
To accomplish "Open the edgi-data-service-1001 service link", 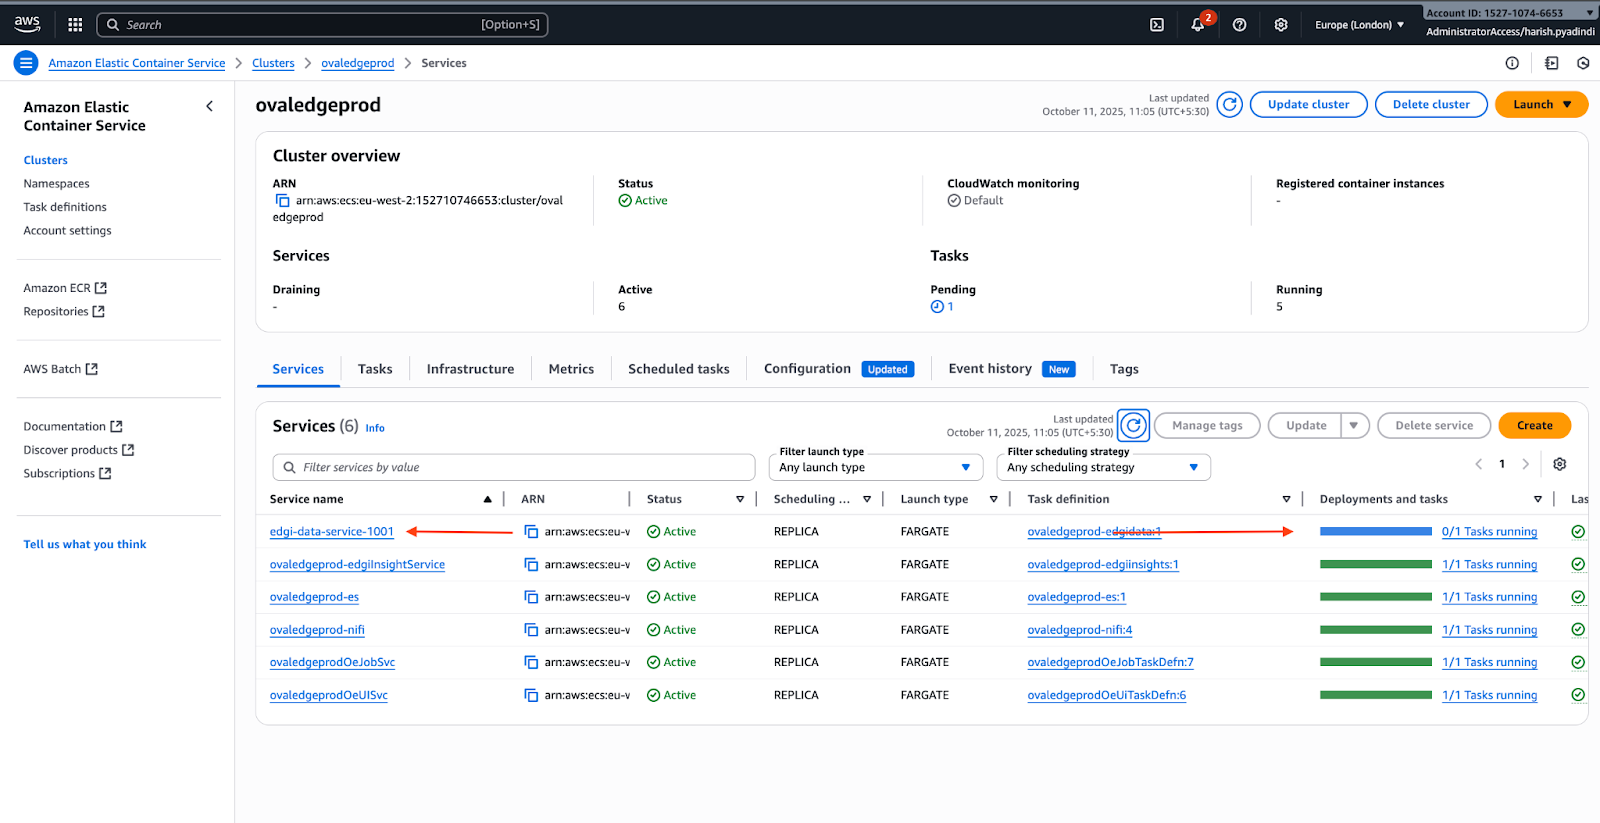I will coord(332,532).
